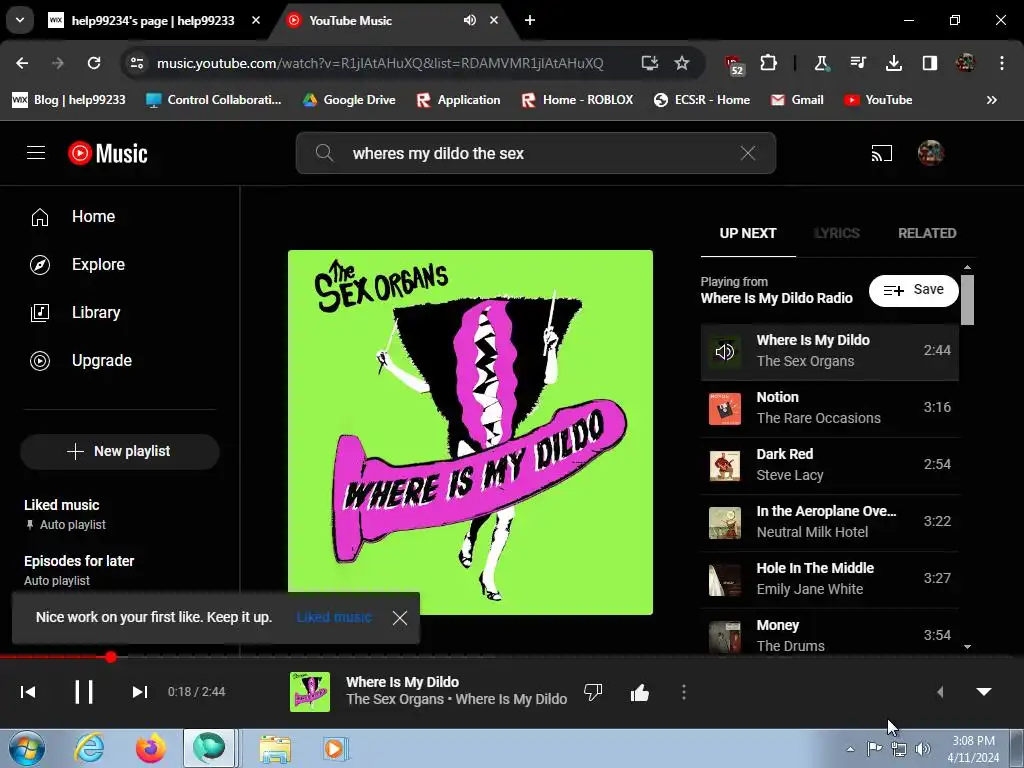Viewport: 1024px width, 768px height.
Task: Open the Google Drive bookmark
Action: point(349,100)
